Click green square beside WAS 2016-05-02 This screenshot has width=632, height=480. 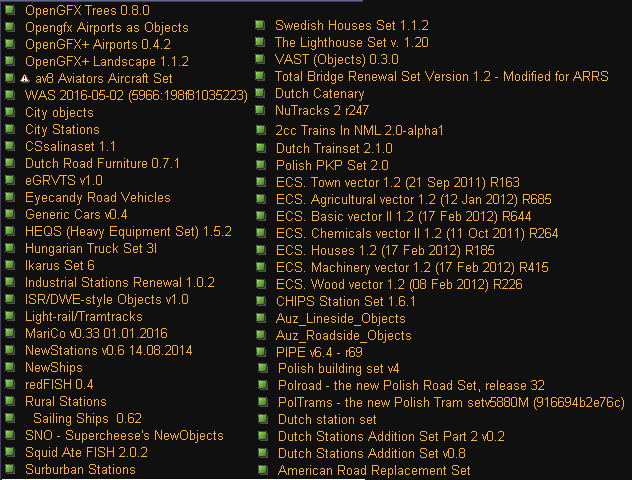[x=10, y=95]
